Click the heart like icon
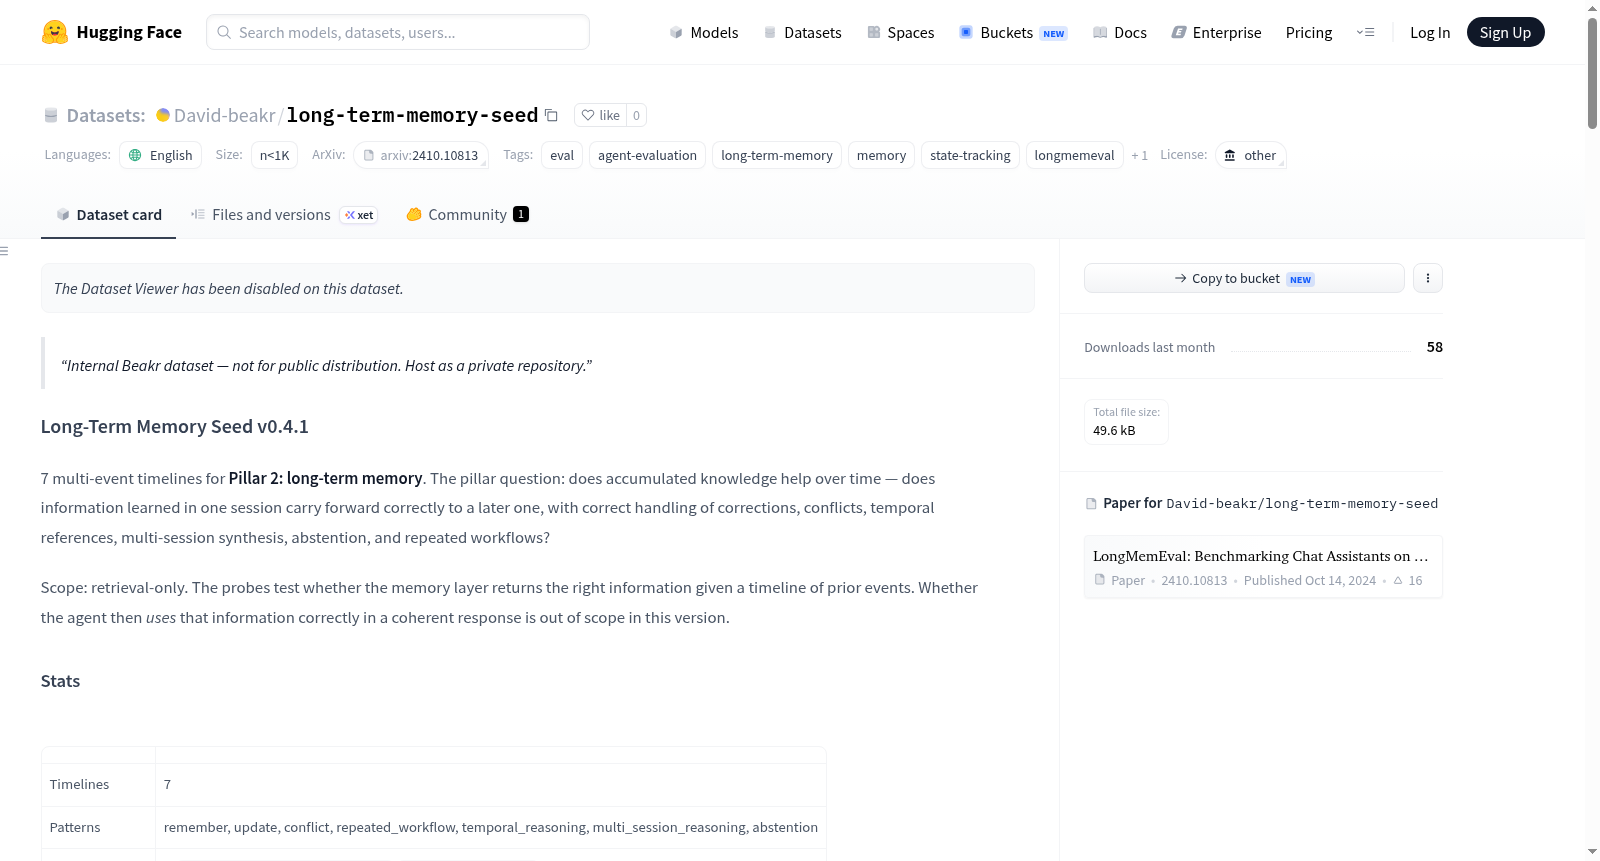 (588, 115)
